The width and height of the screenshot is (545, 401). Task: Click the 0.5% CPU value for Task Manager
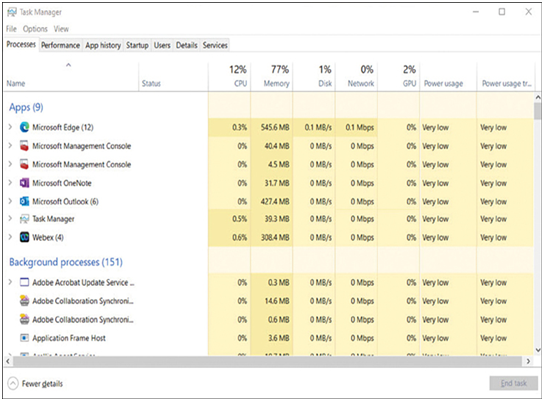pos(239,219)
